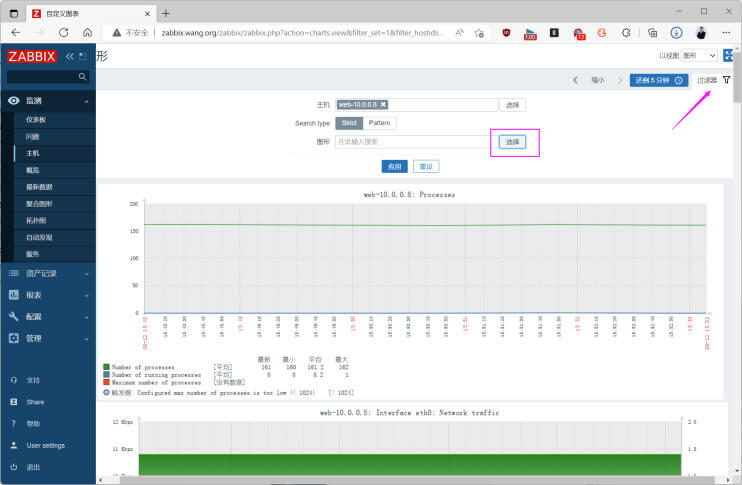Image resolution: width=742 pixels, height=485 pixels.
Task: Click the list icon of 资产记录
Action: [14, 273]
